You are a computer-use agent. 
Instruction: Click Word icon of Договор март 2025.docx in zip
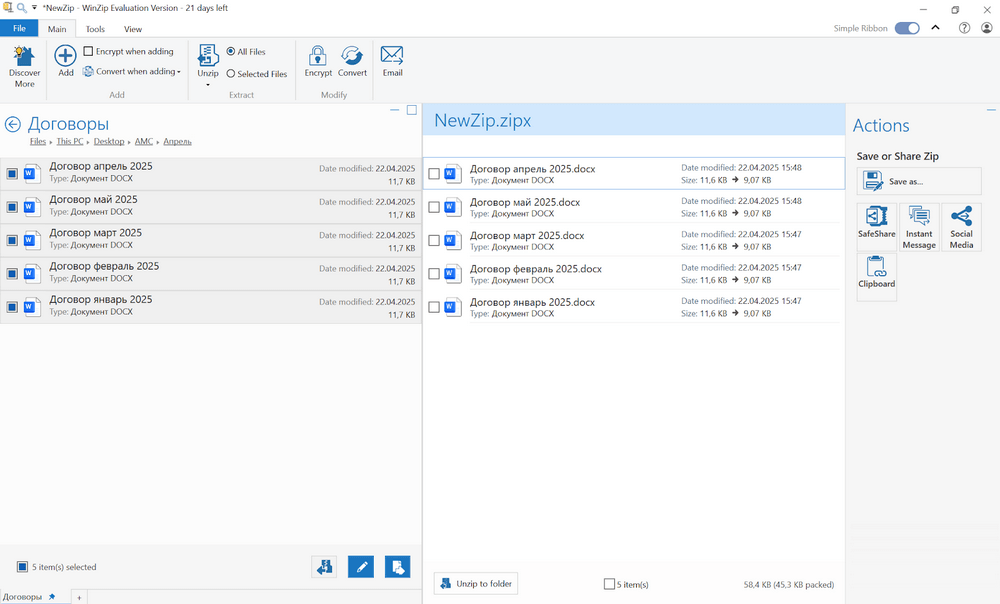click(x=453, y=240)
